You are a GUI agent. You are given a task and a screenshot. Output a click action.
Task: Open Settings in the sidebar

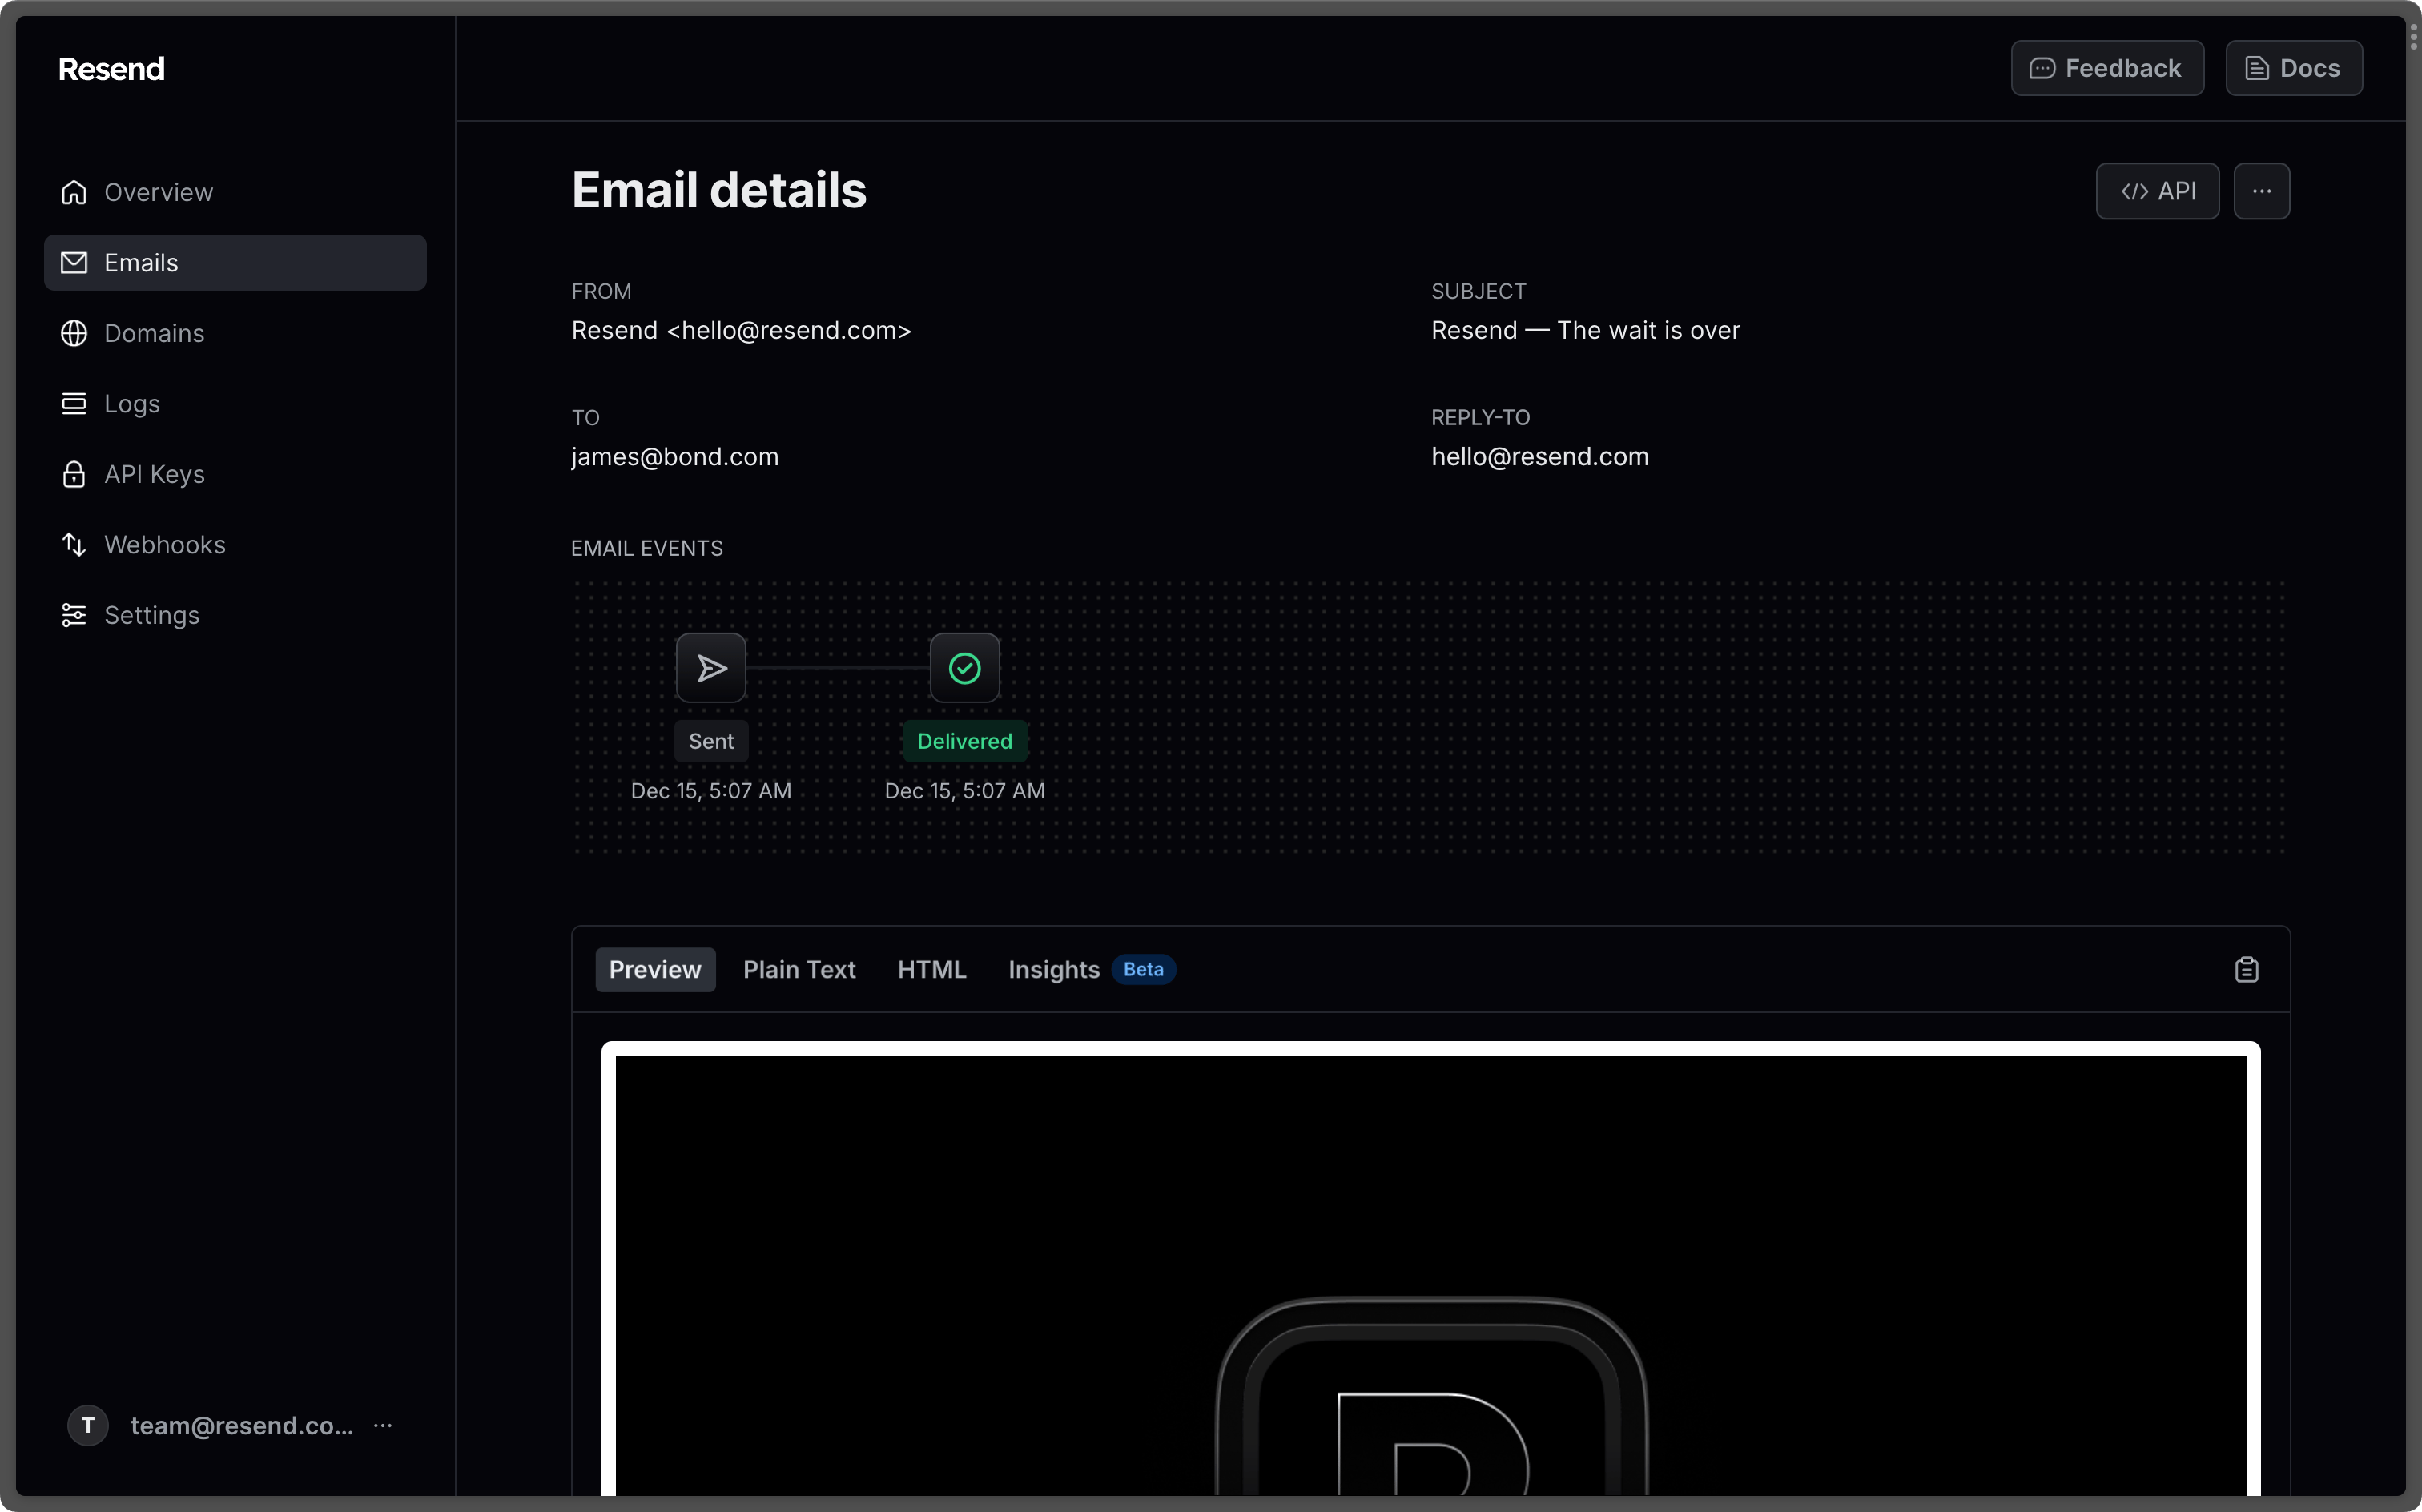235,615
